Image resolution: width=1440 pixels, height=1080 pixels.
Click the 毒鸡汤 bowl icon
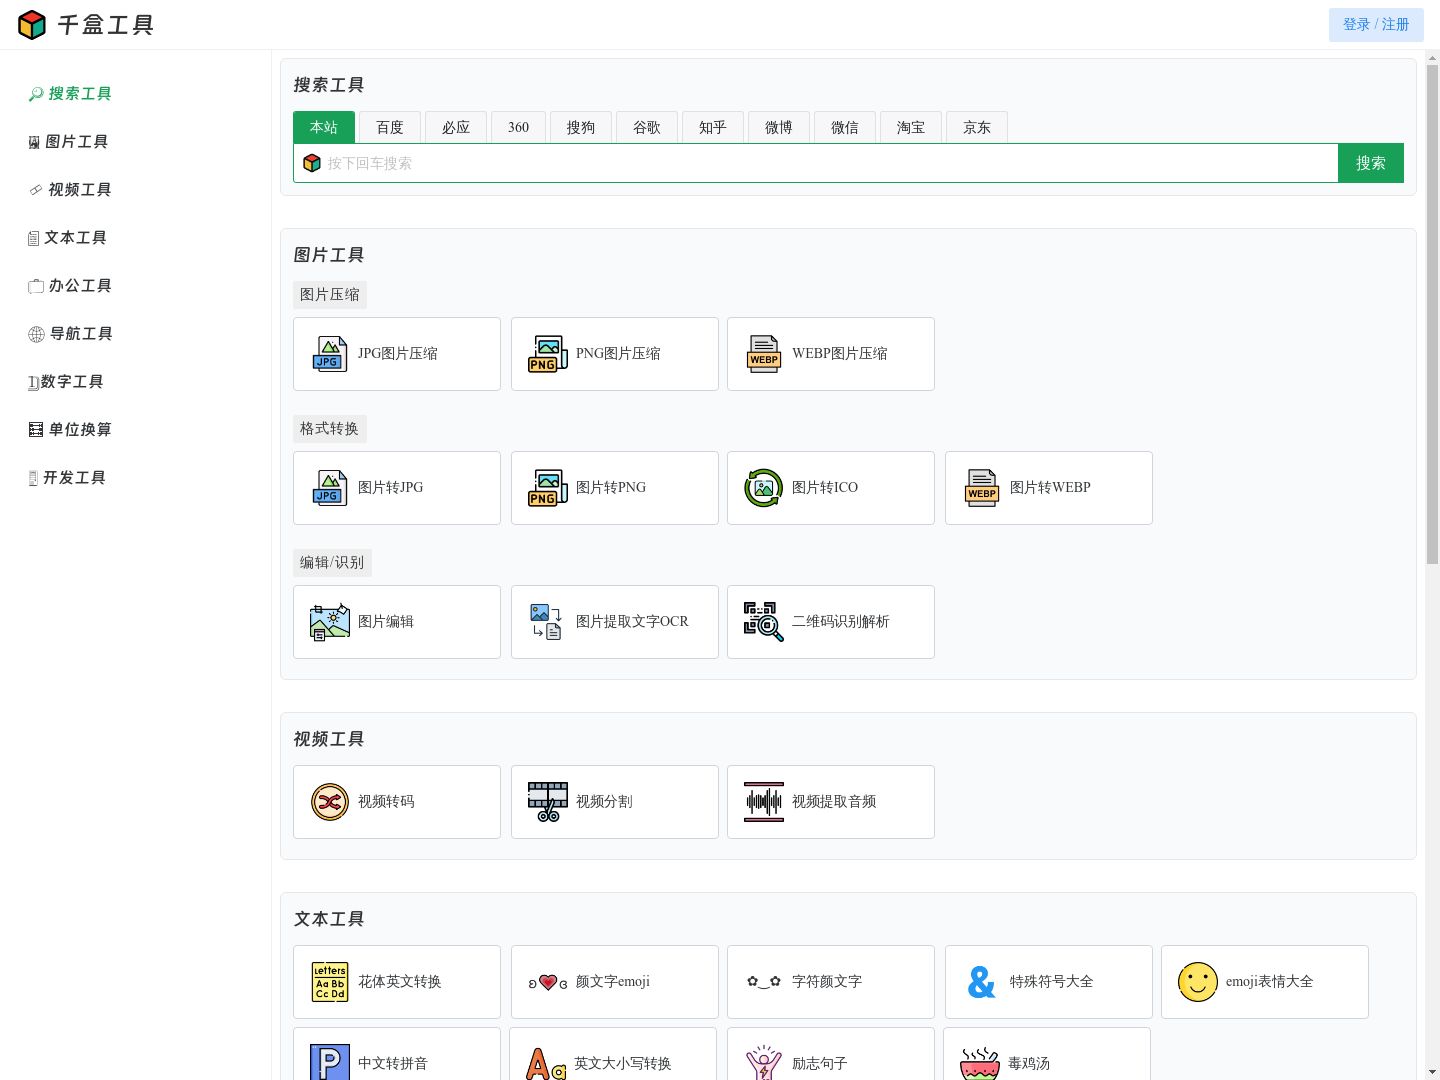980,1063
